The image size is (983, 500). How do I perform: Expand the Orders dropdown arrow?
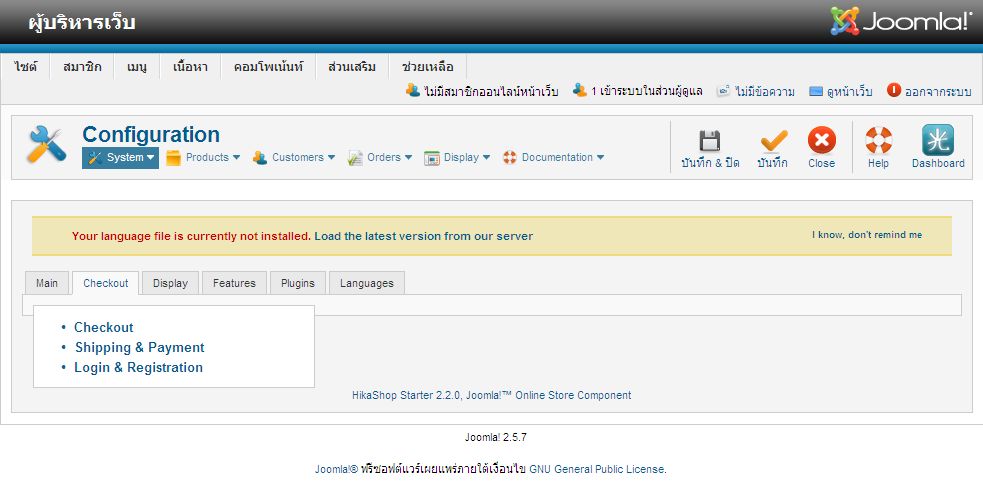(408, 158)
